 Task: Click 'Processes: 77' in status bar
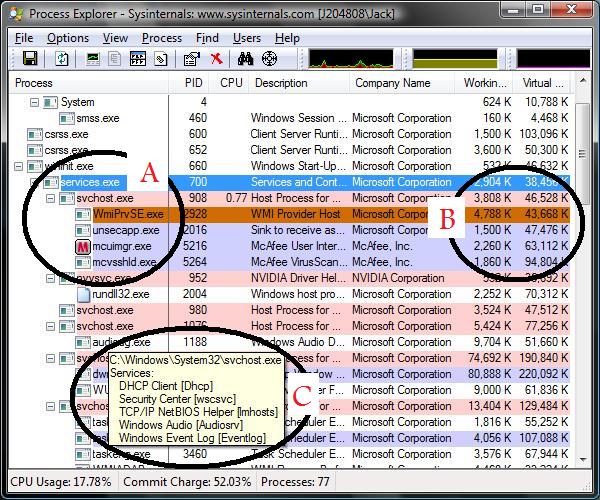pos(295,482)
